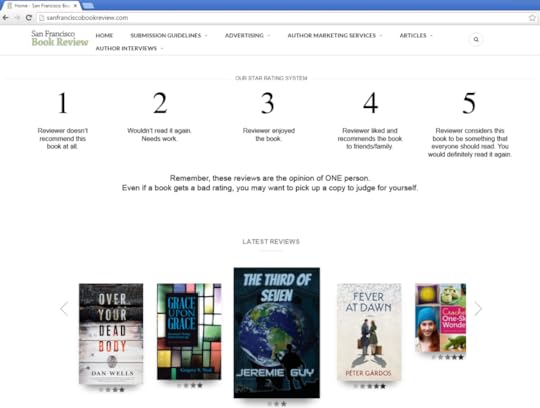Open site search magnifier icon
The height and width of the screenshot is (408, 540).
[x=476, y=39]
